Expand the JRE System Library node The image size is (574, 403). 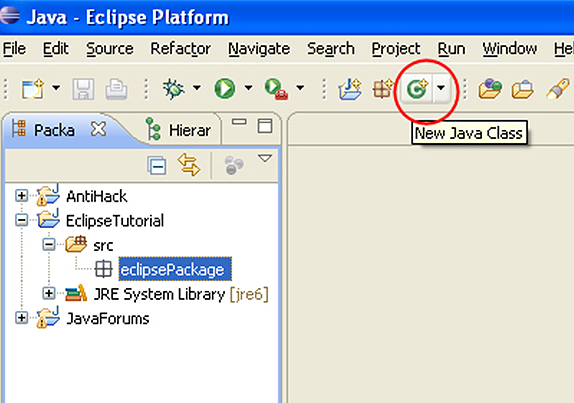[x=49, y=293]
